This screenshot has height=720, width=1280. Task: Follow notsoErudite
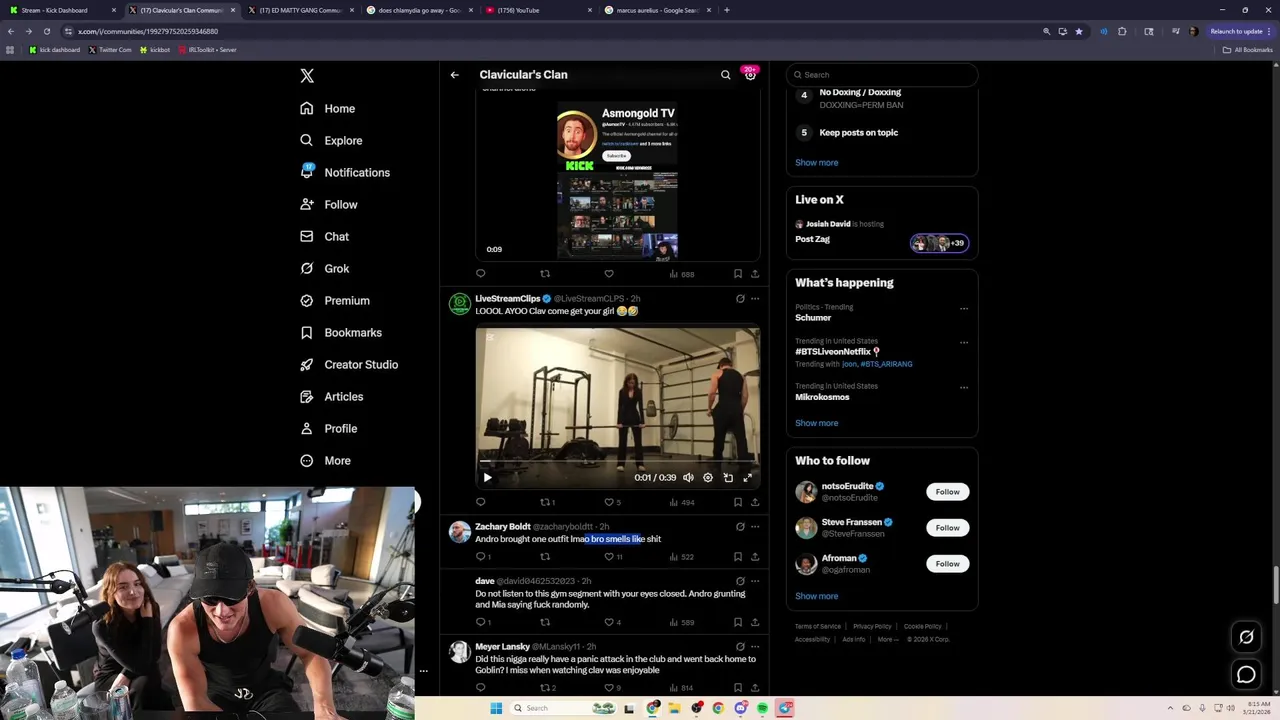[x=947, y=492]
